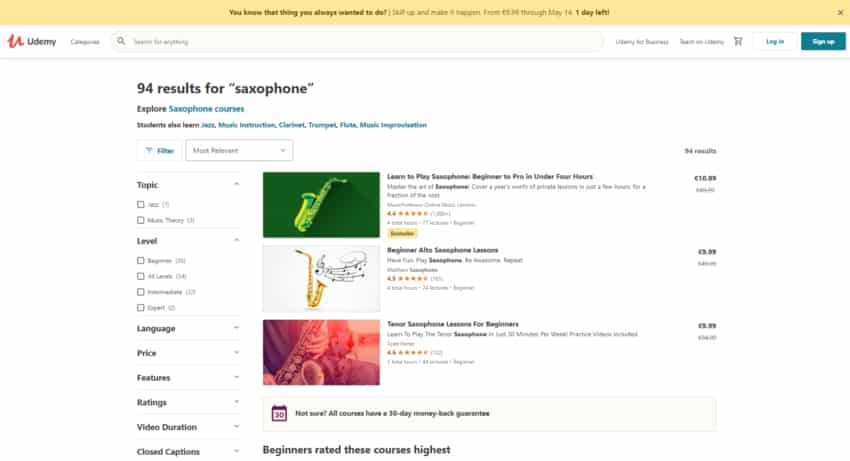Screen dimensions: 850x461
Task: Check the Music Theory checkbox
Action: point(141,220)
